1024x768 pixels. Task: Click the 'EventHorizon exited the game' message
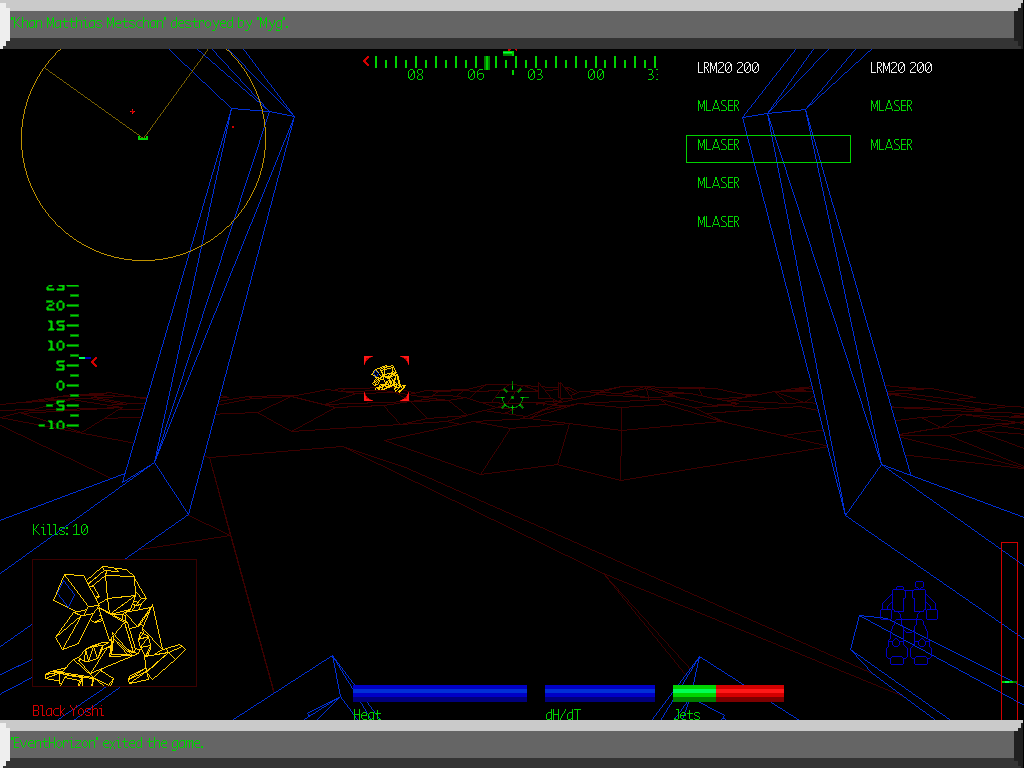(x=108, y=743)
